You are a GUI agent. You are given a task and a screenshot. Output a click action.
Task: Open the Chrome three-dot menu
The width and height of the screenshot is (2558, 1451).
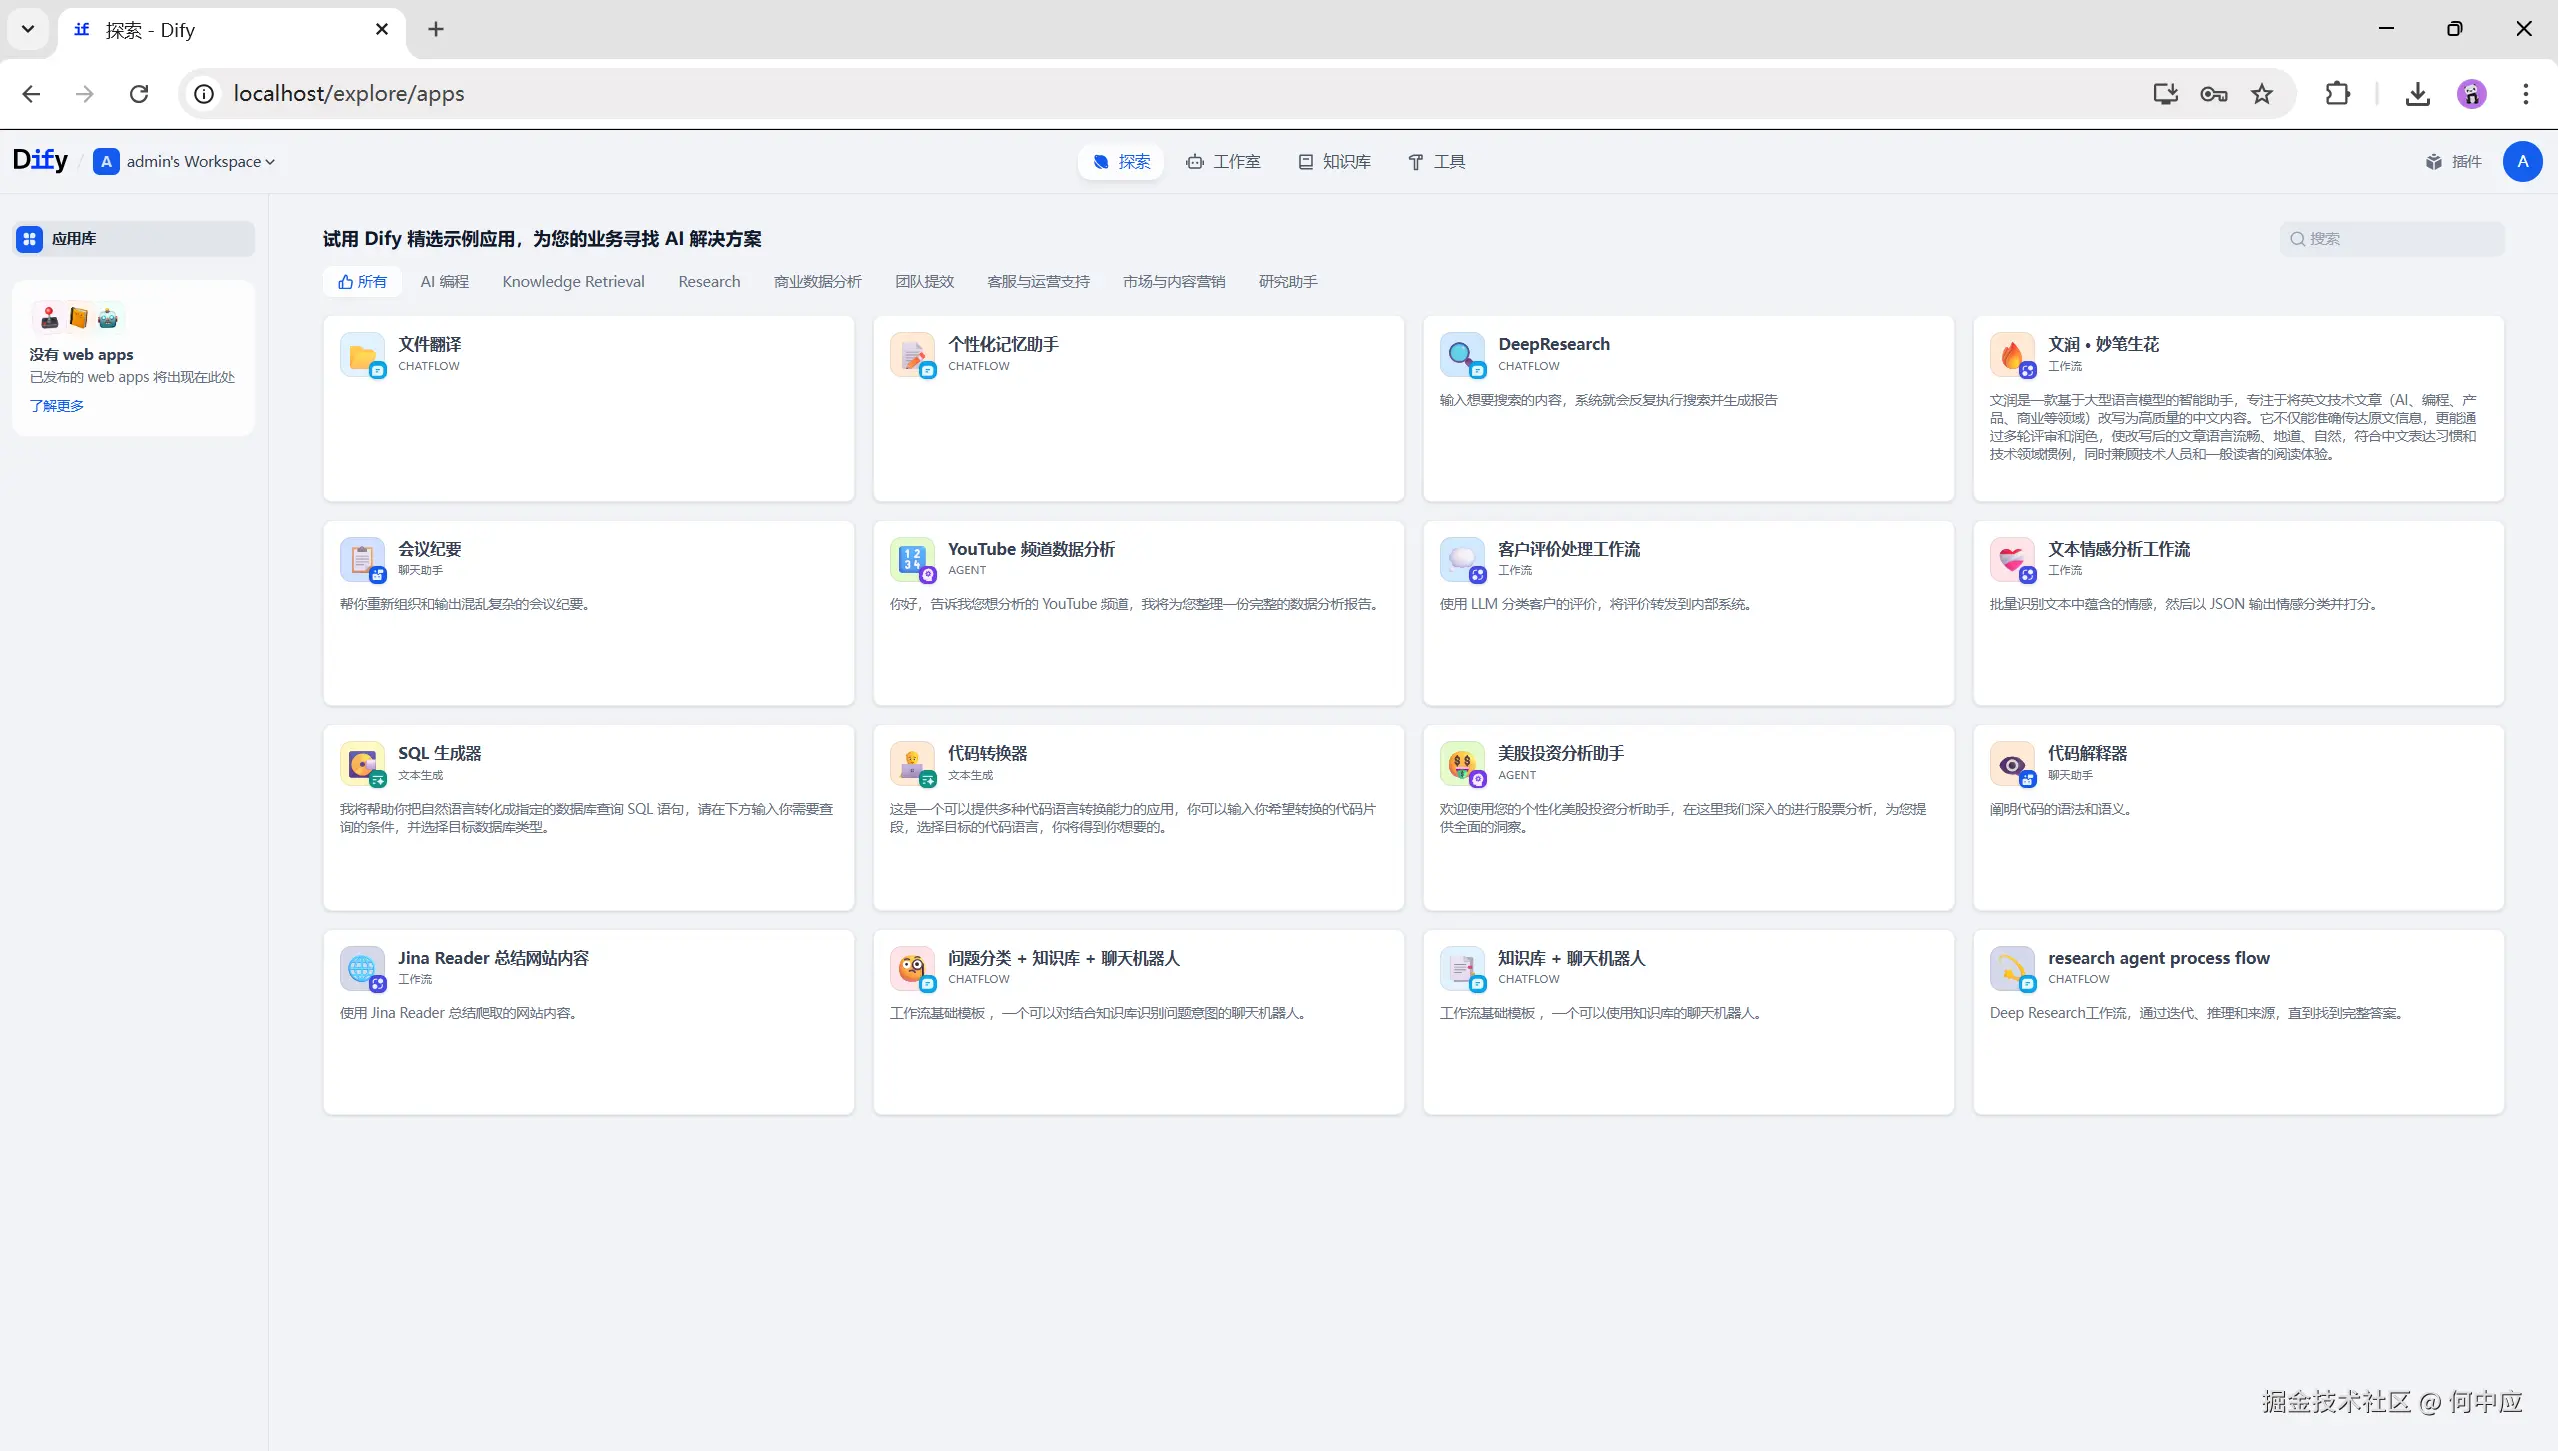point(2525,94)
